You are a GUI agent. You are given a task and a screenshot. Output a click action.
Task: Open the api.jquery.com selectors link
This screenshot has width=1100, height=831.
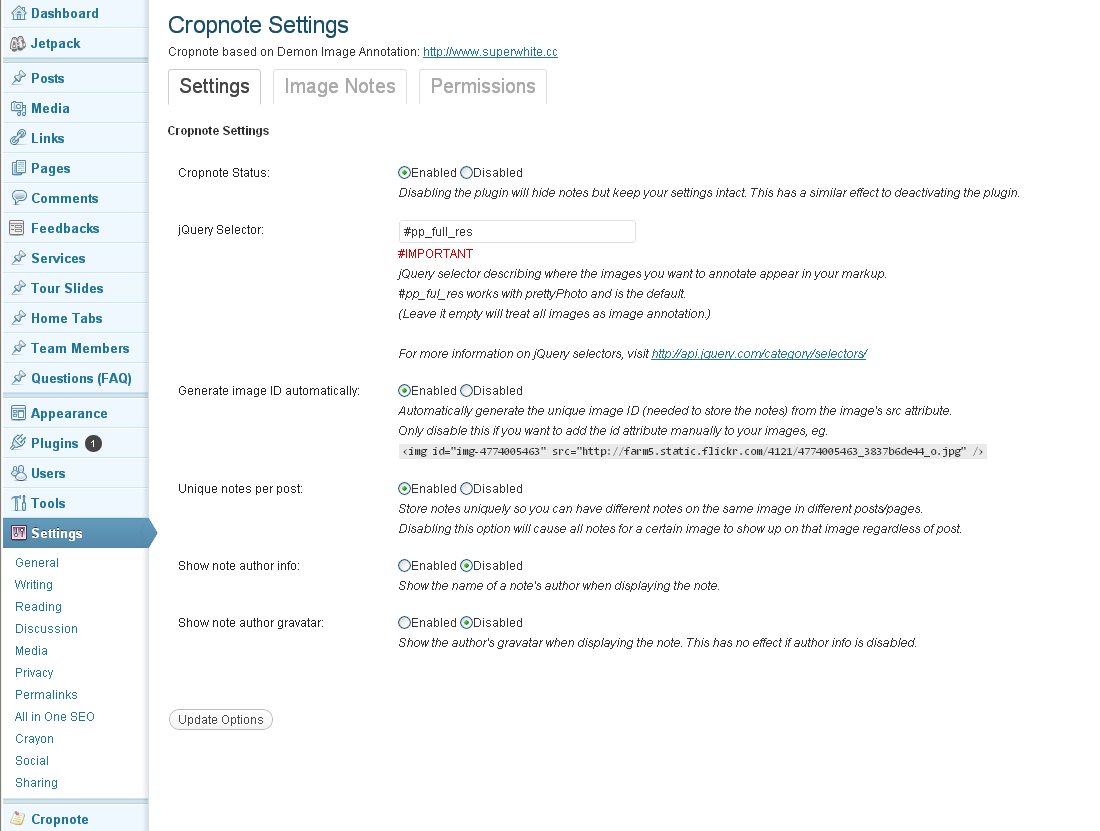coord(759,354)
